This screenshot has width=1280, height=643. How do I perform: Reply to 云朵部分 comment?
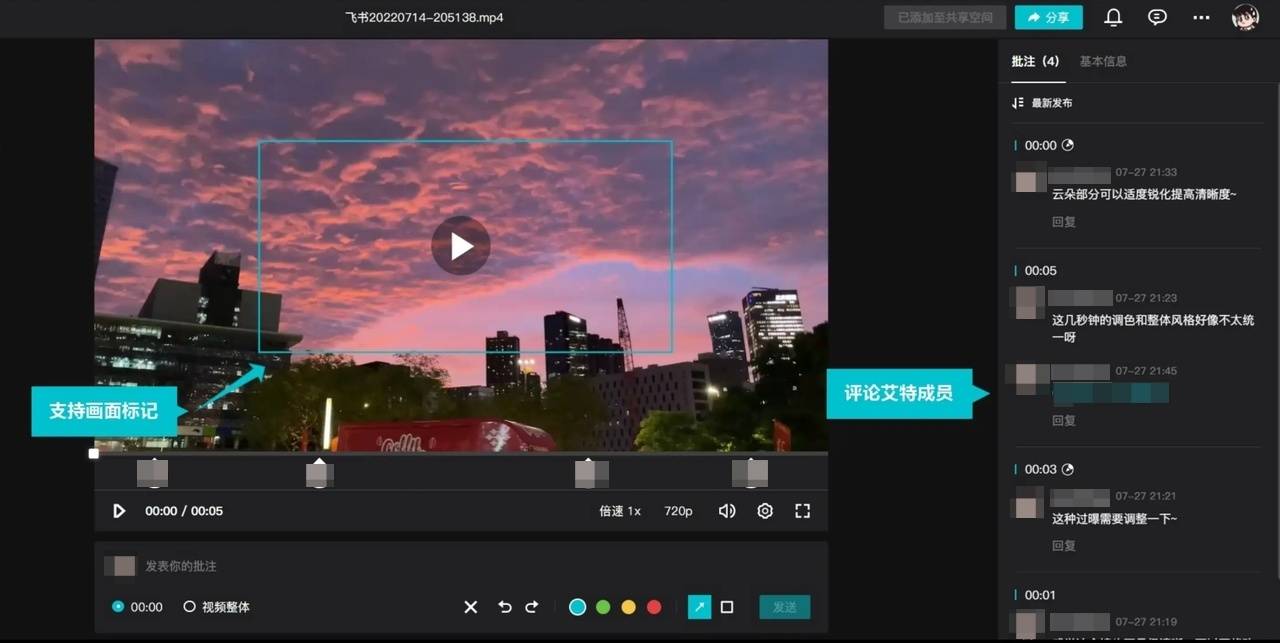tap(1064, 222)
